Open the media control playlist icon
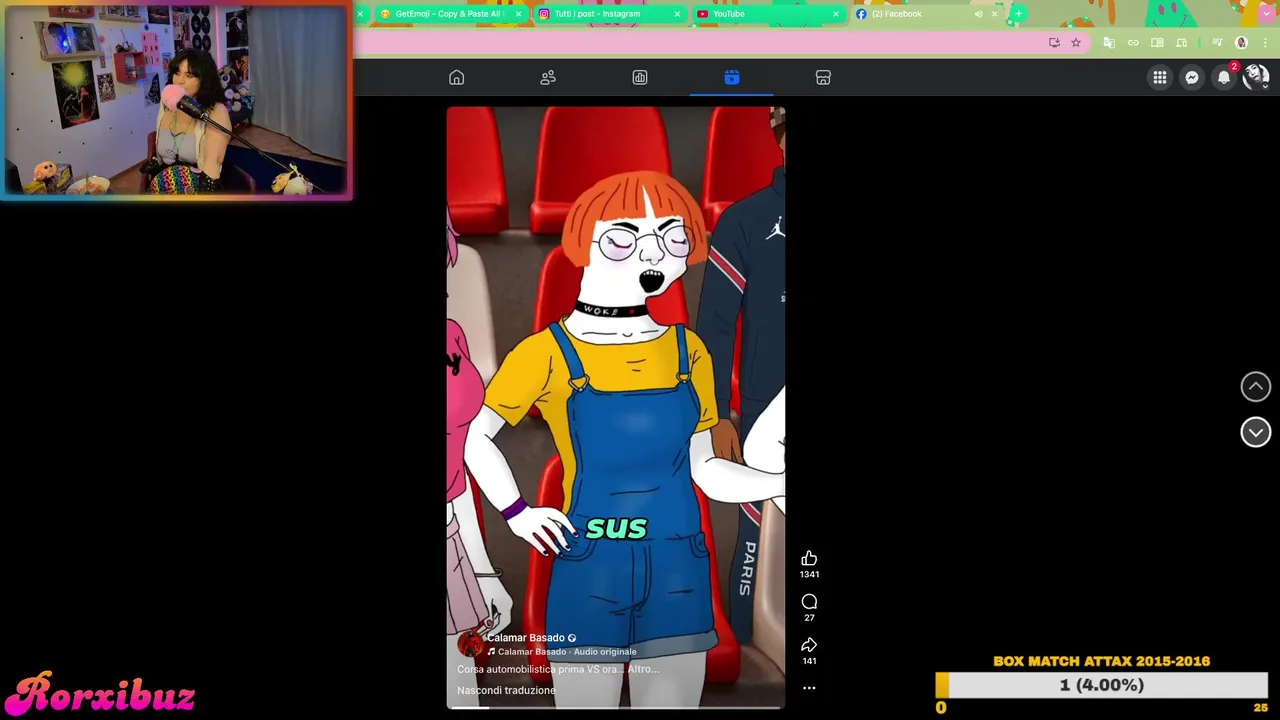The image size is (1280, 720). click(x=1217, y=43)
